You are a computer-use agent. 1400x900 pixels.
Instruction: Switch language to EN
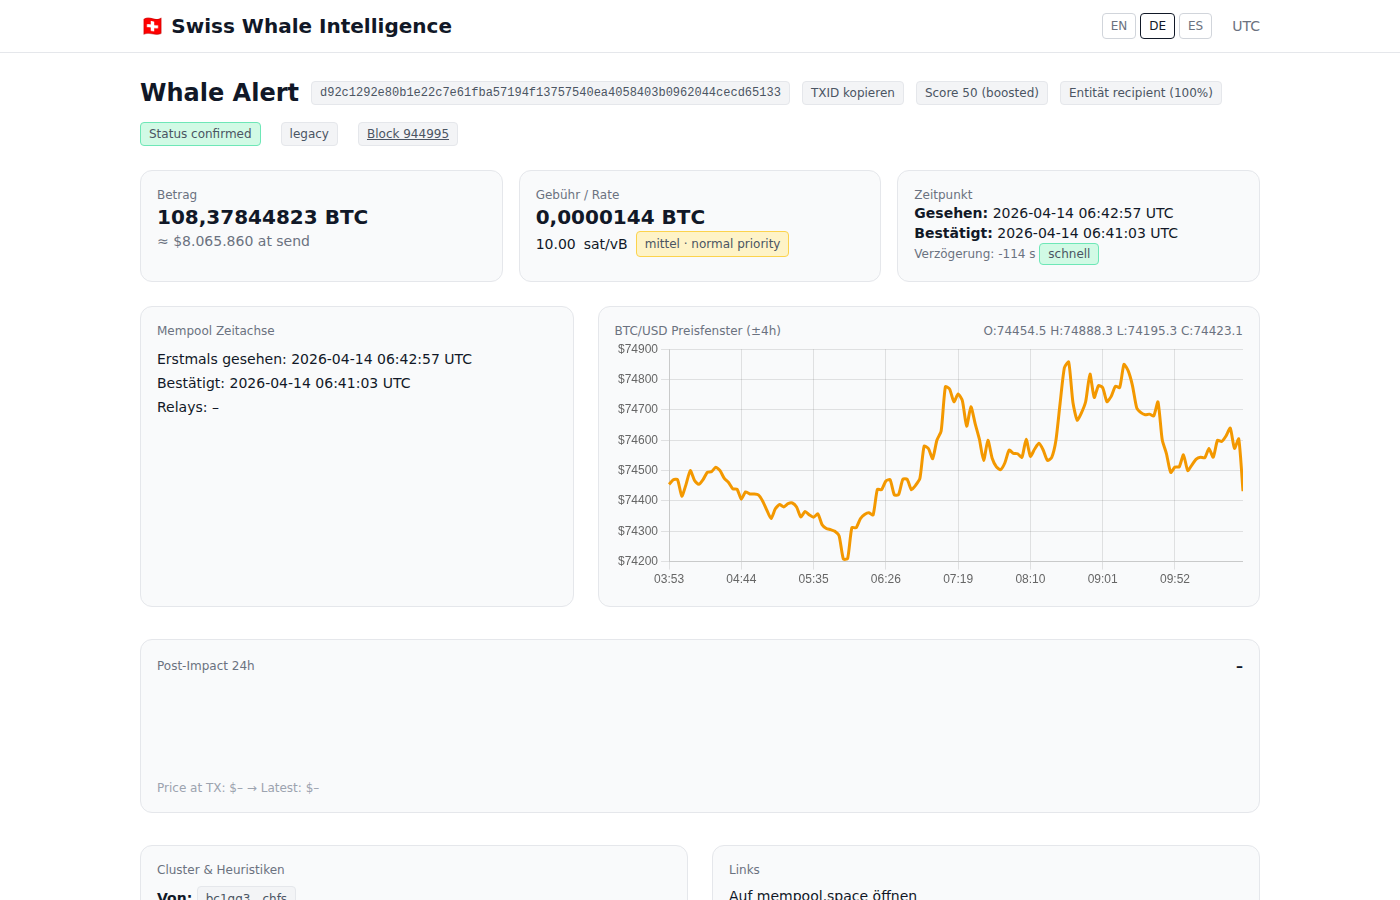point(1118,26)
